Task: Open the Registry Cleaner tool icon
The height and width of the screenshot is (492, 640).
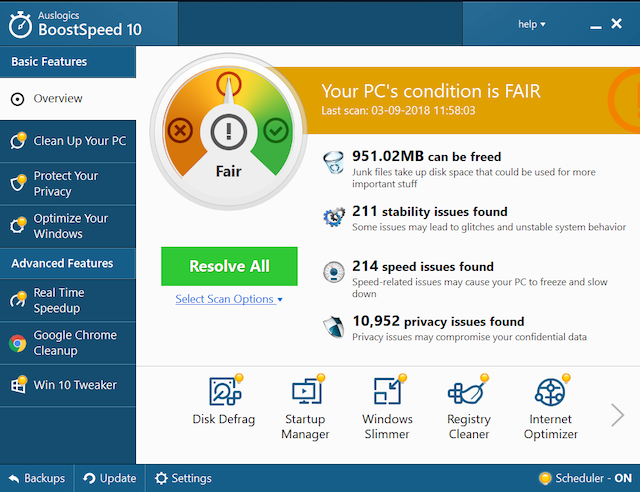Action: (x=468, y=390)
